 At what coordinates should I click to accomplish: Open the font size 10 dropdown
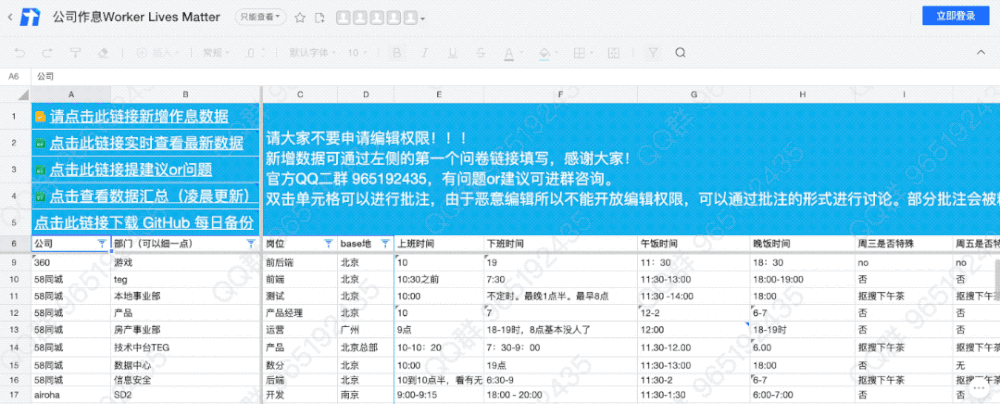click(x=357, y=52)
